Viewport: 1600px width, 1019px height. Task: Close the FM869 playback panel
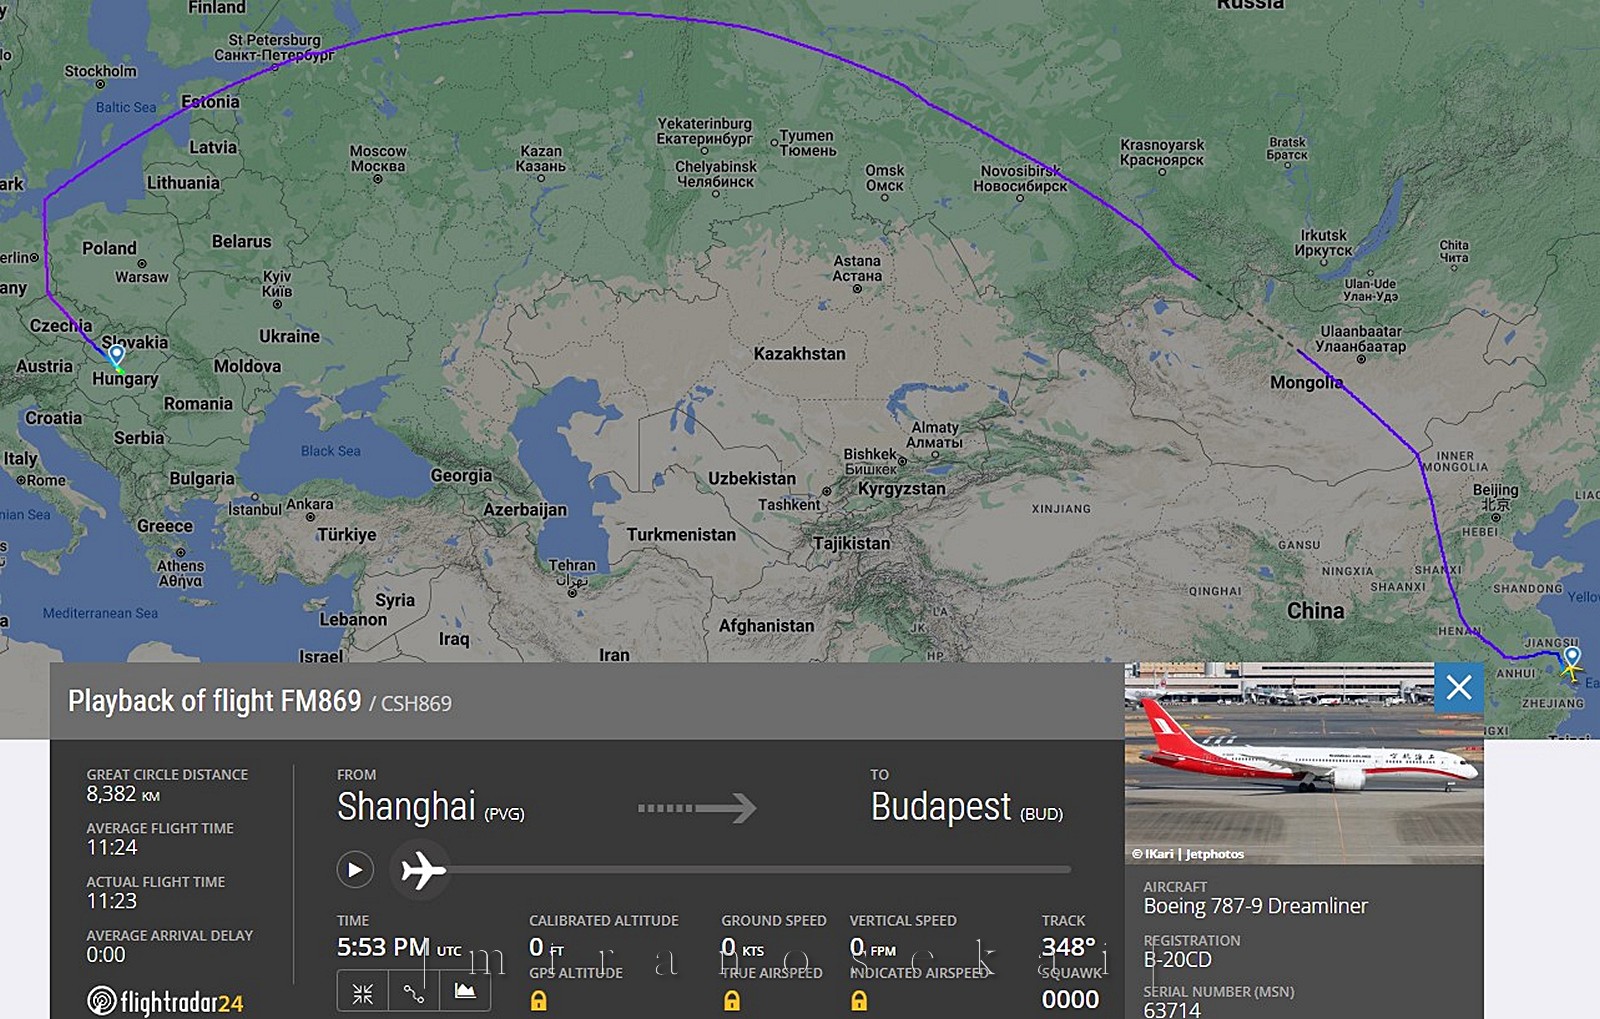[x=1459, y=687]
